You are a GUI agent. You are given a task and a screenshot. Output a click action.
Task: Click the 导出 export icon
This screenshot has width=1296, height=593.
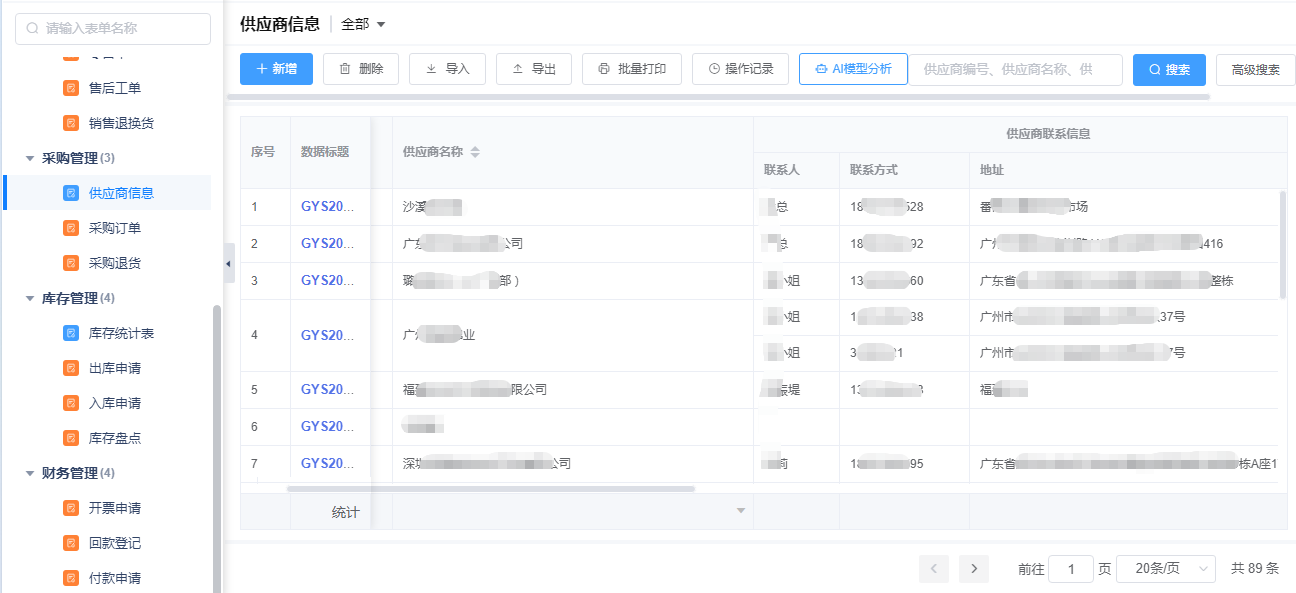point(519,69)
